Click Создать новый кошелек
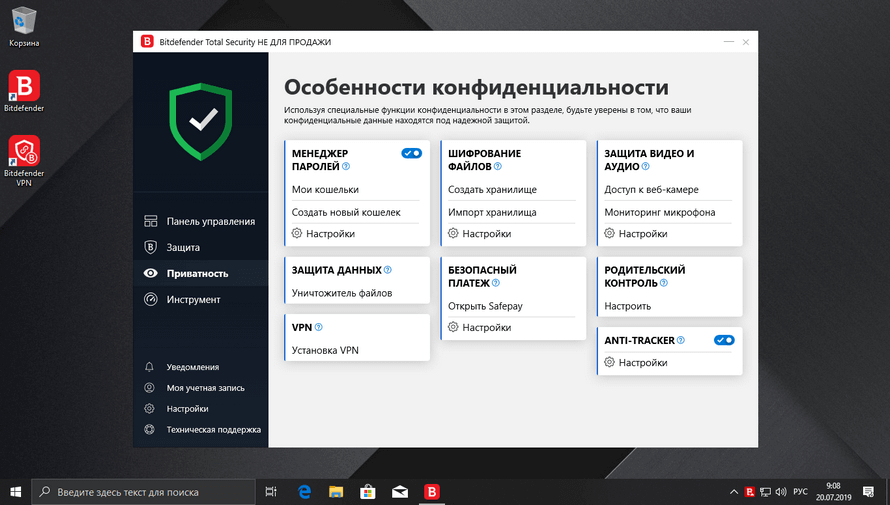The image size is (890, 505). (x=346, y=212)
